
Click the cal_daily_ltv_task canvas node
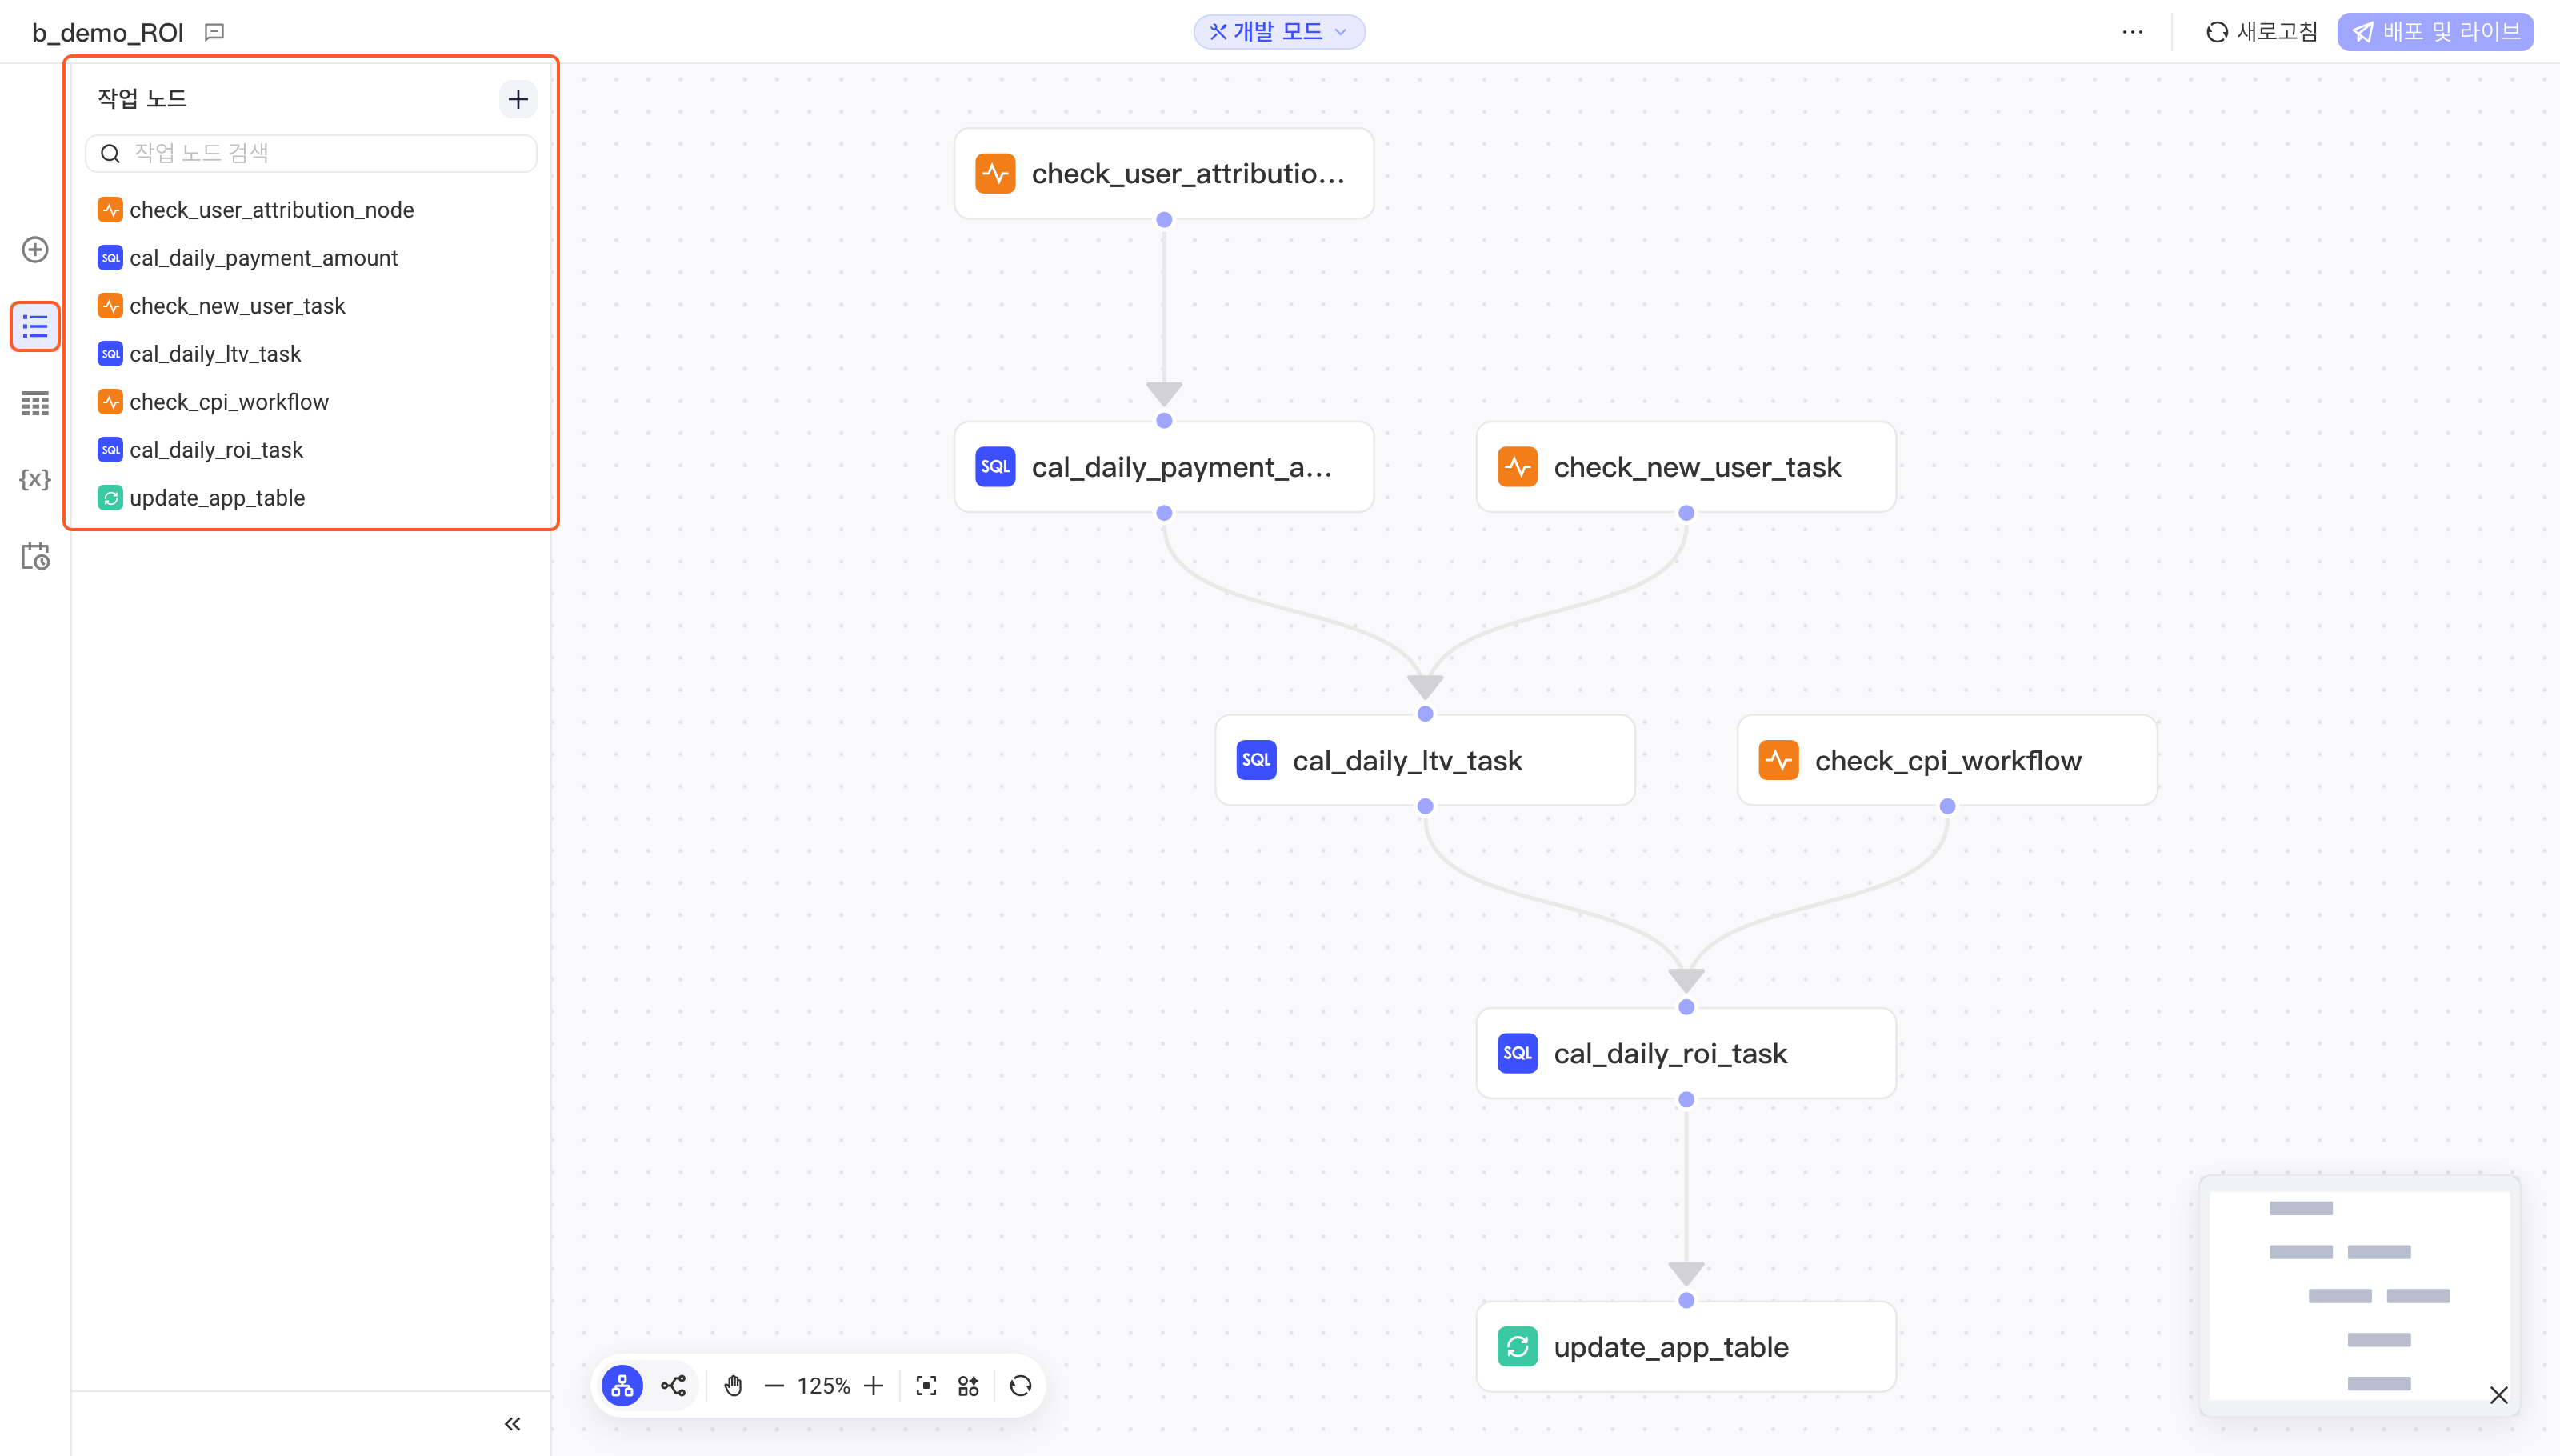point(1425,760)
